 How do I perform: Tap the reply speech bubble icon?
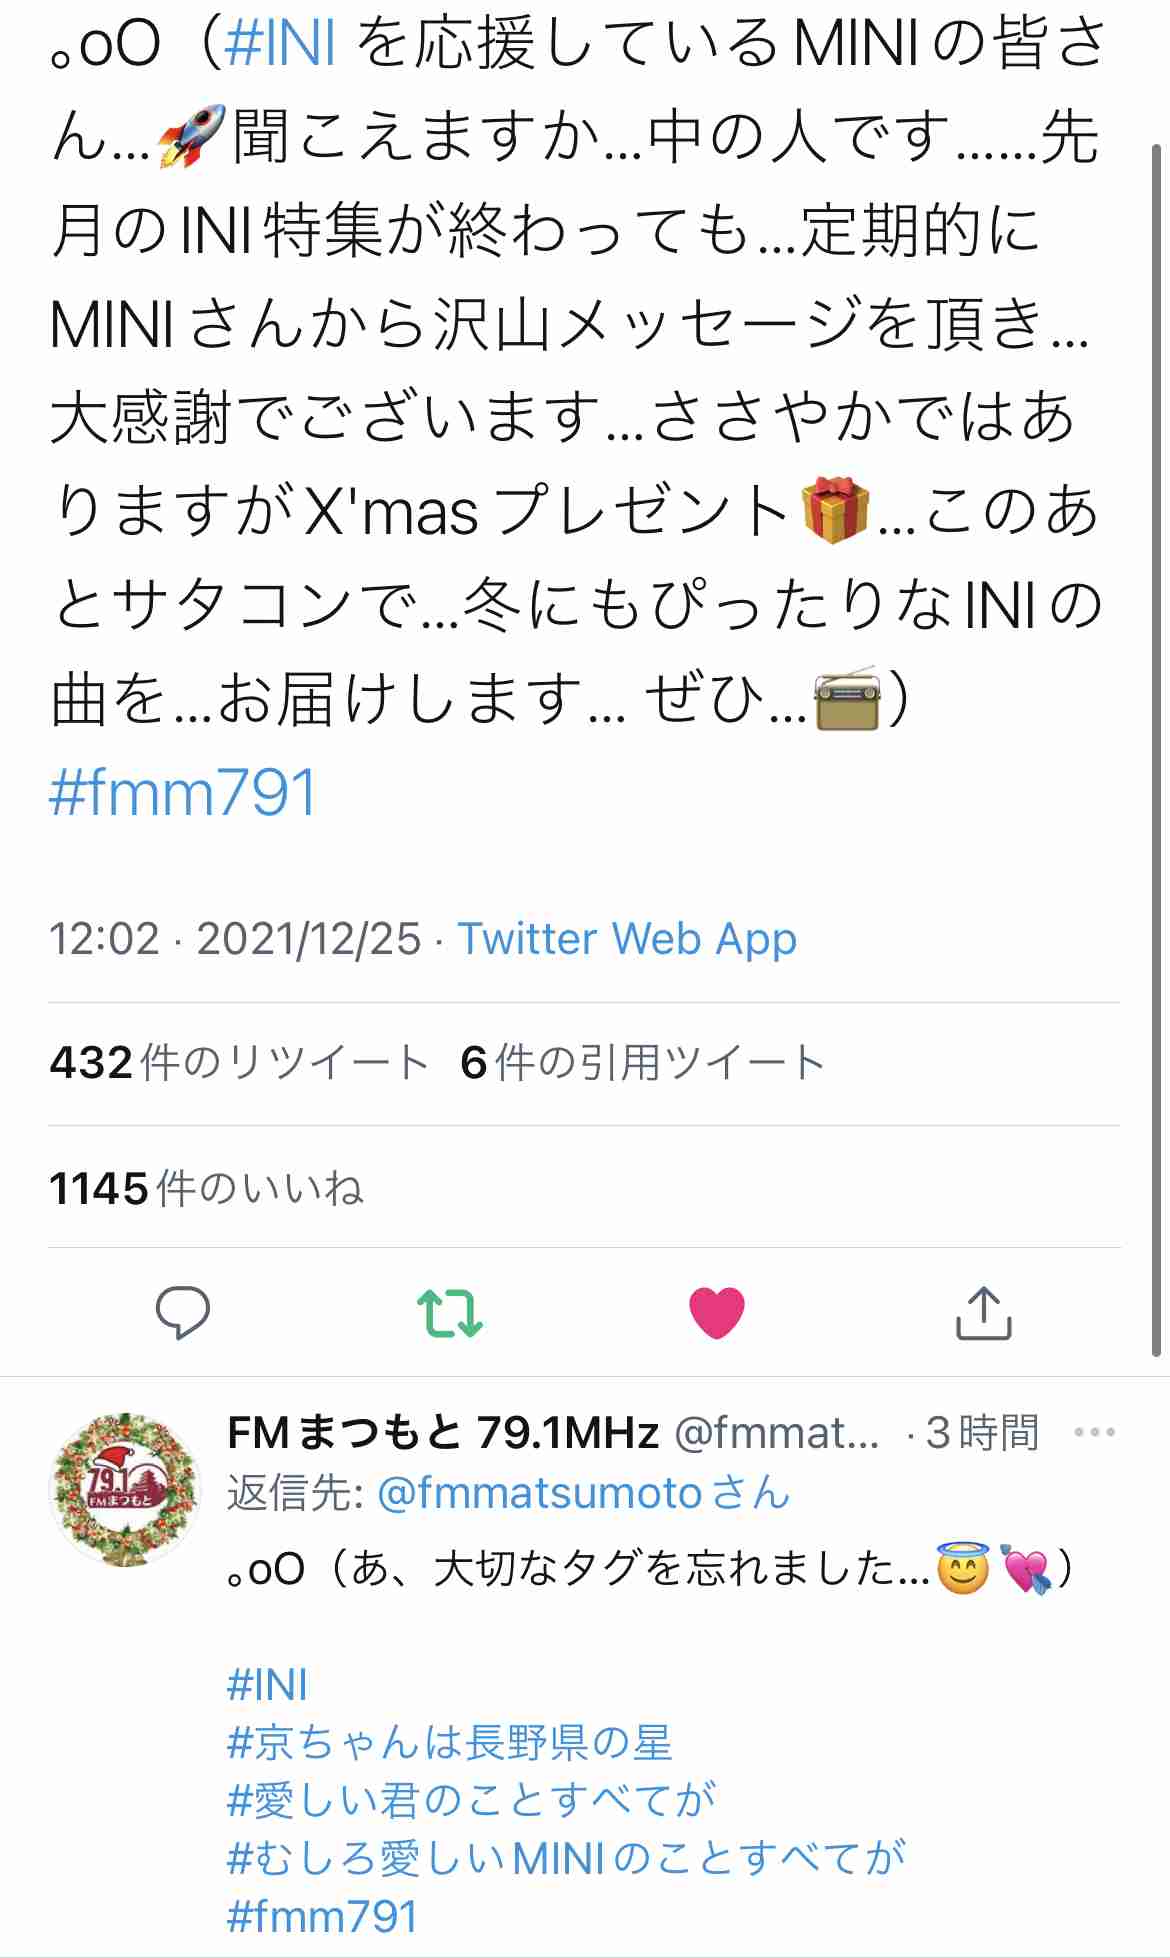tap(183, 1312)
